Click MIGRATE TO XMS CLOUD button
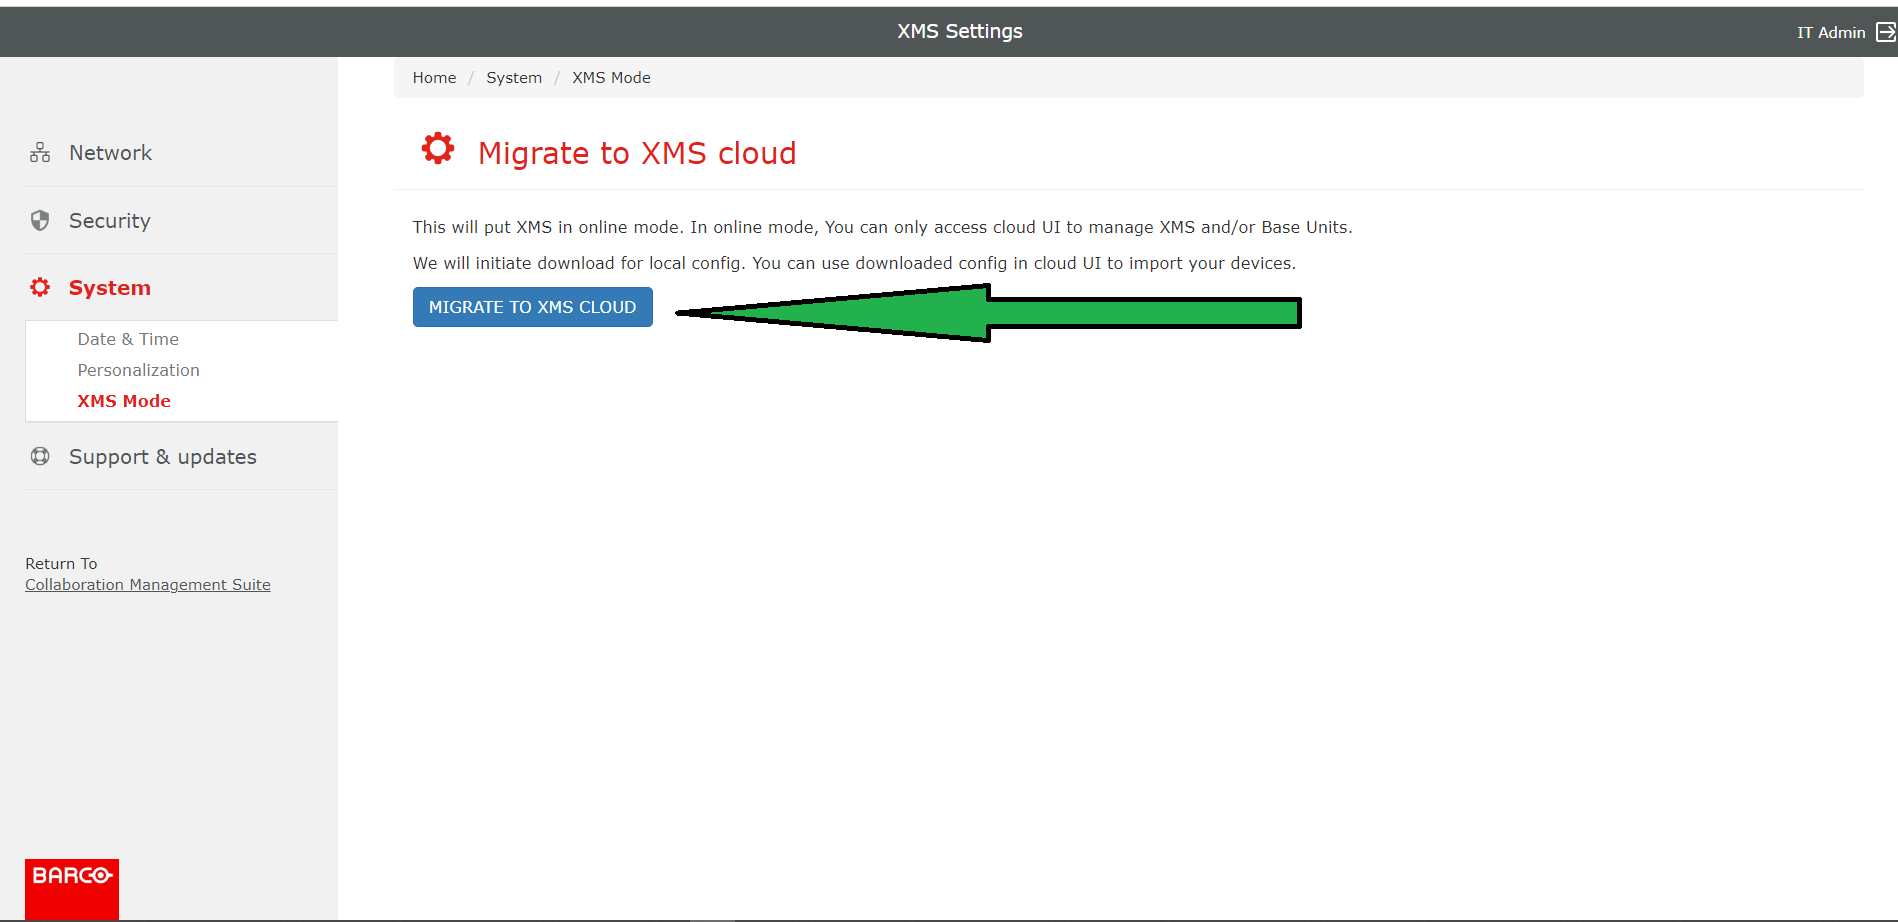The height and width of the screenshot is (922, 1898). (x=533, y=307)
